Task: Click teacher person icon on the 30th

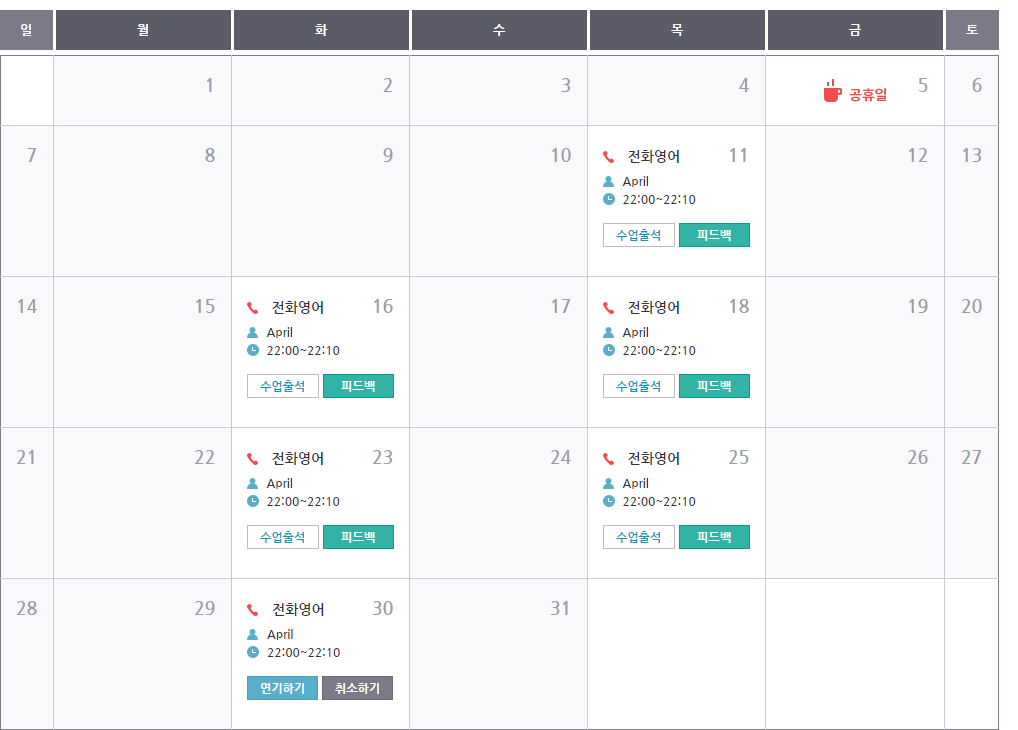Action: 252,634
